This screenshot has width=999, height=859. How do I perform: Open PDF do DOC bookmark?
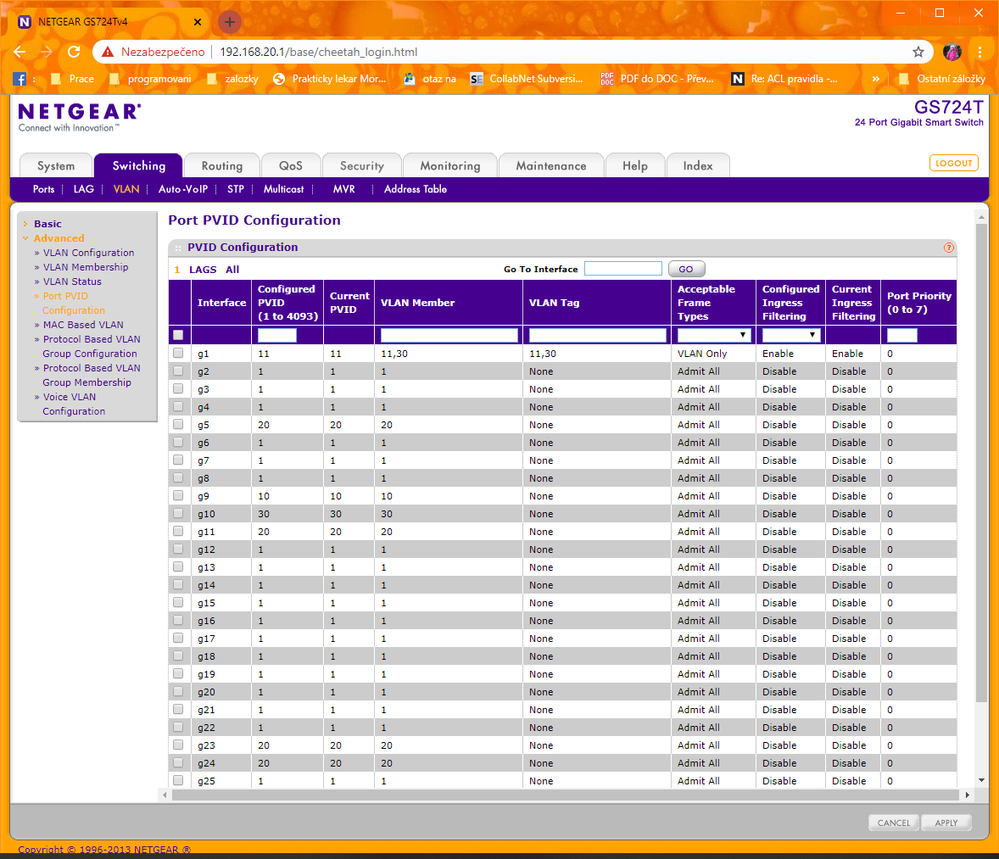tap(658, 79)
